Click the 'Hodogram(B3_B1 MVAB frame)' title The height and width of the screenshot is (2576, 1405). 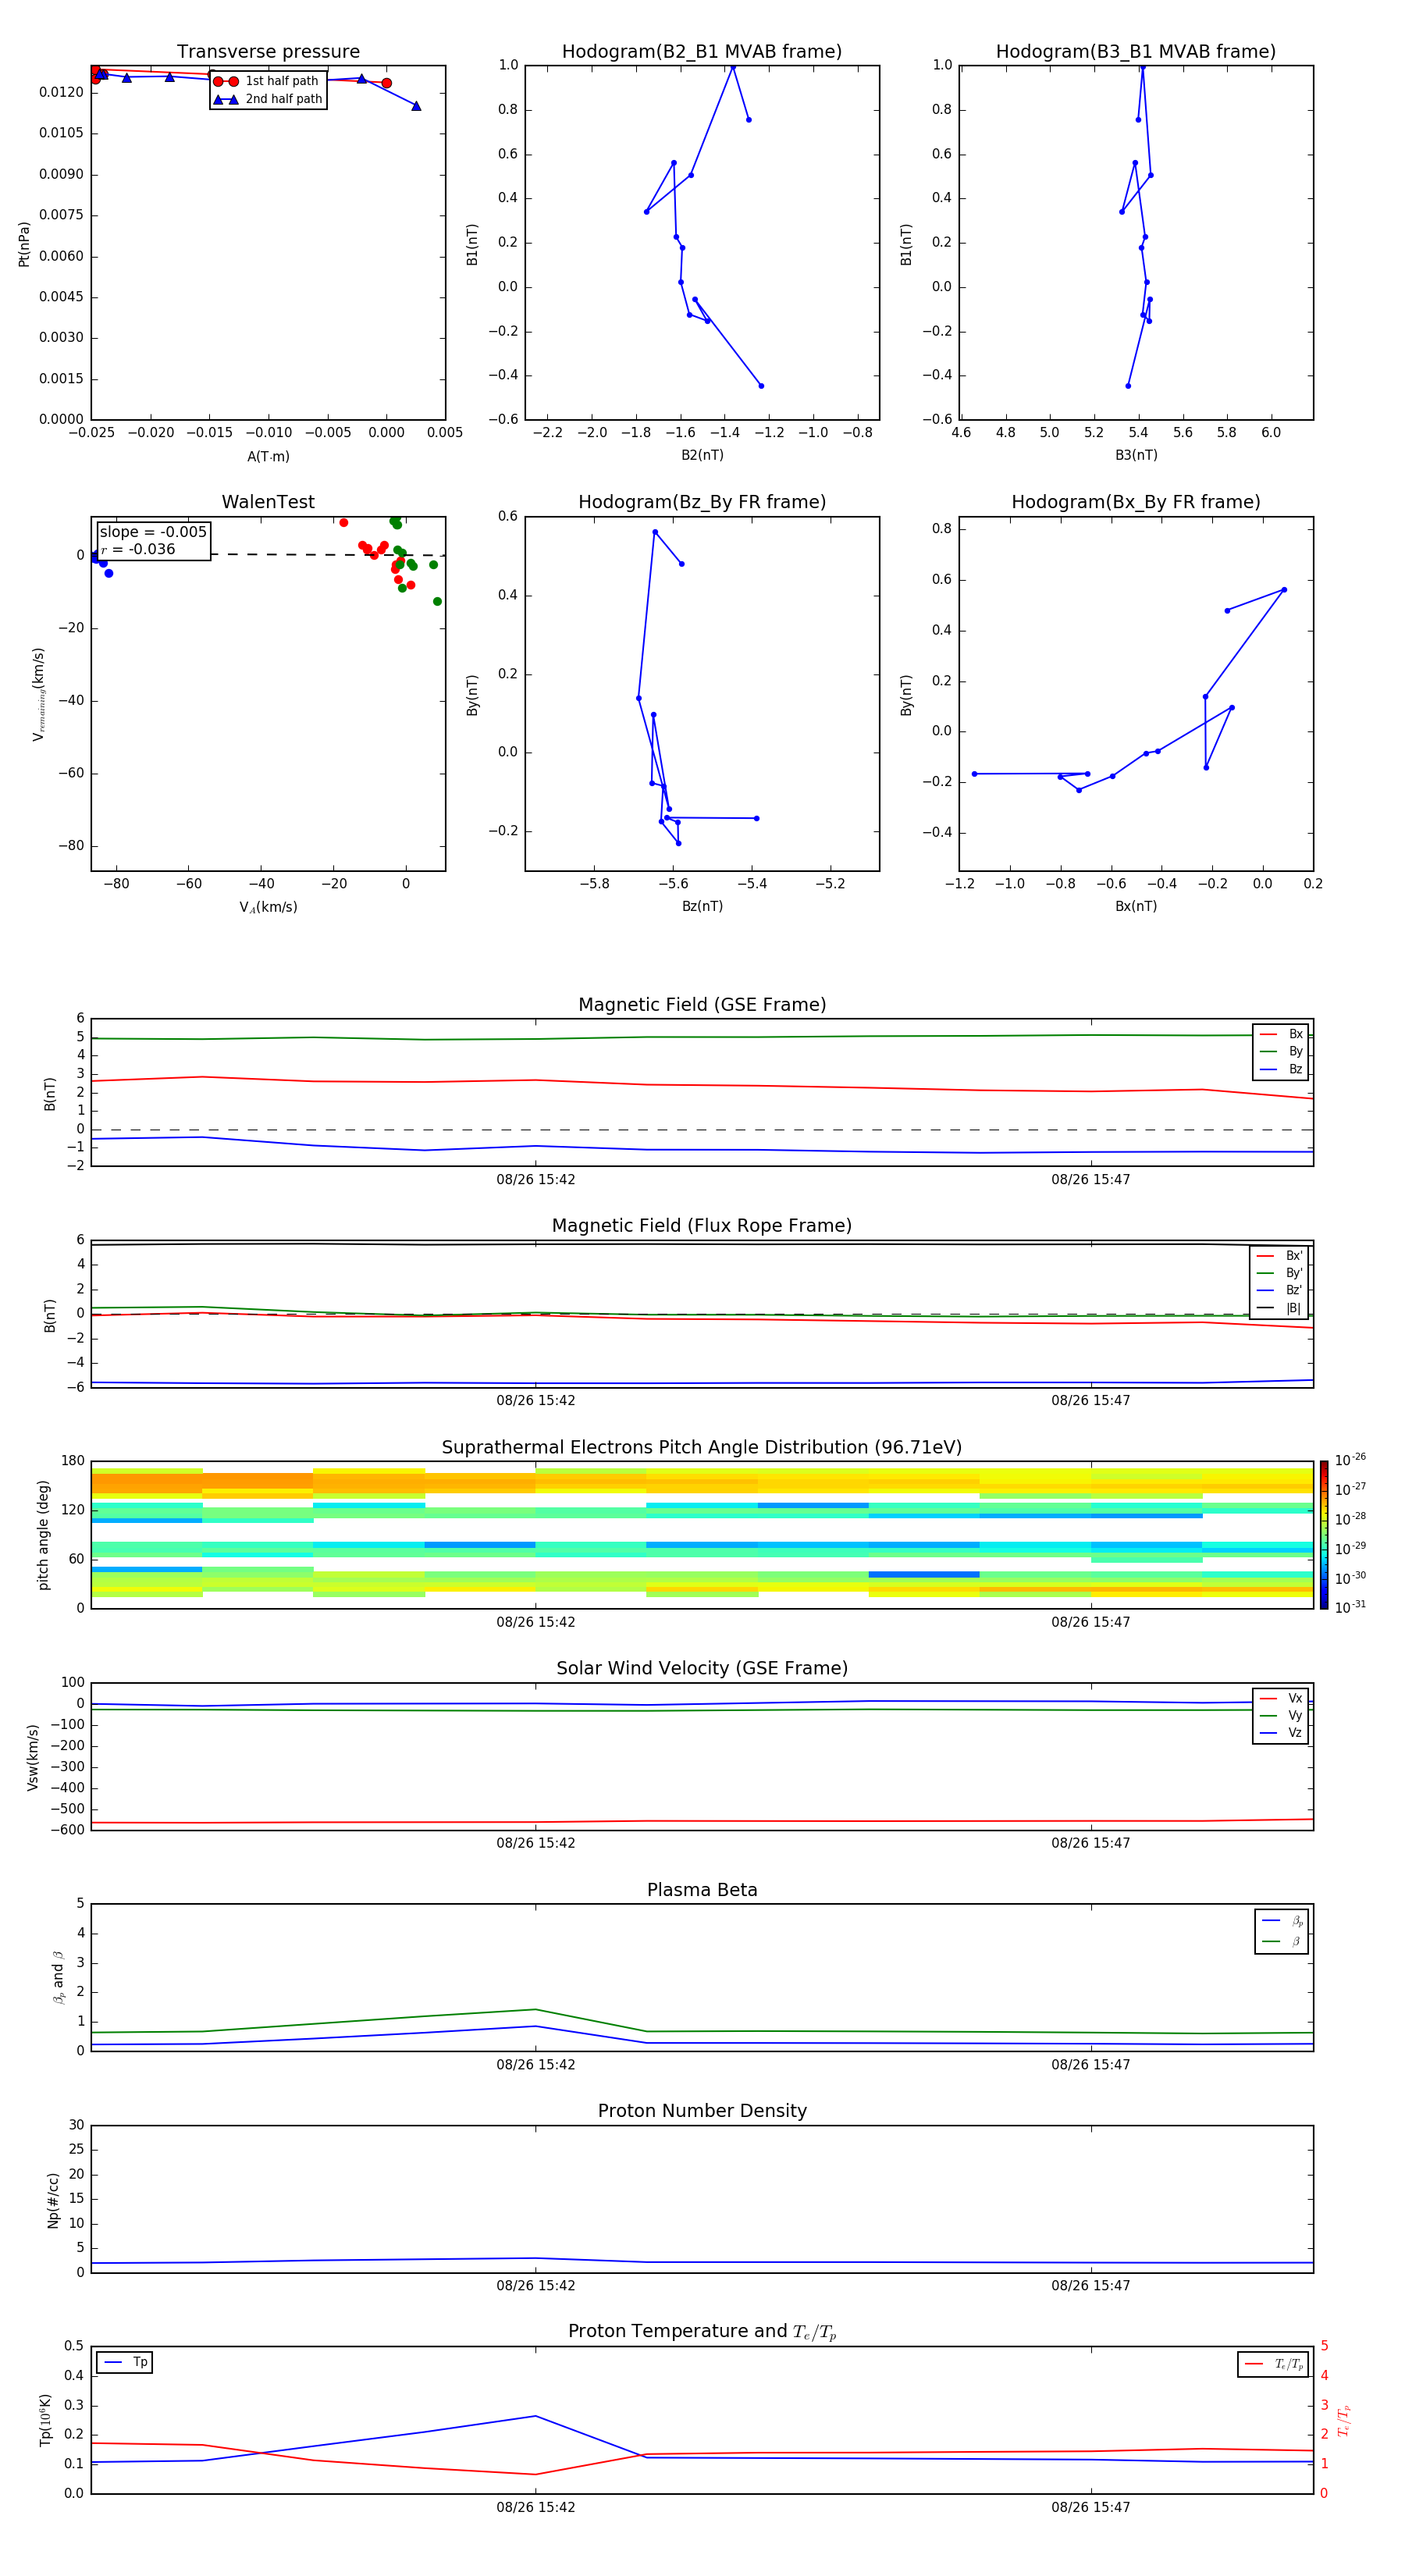1136,51
